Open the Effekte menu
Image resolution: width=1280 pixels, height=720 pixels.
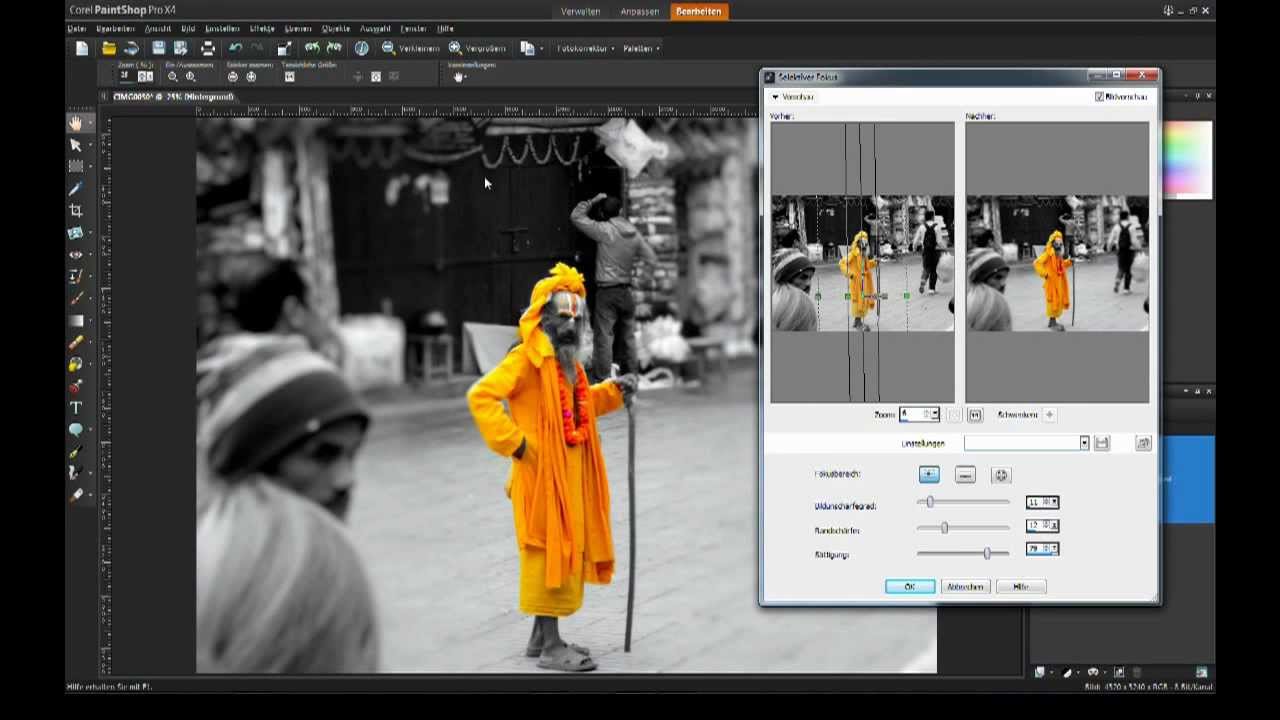262,29
